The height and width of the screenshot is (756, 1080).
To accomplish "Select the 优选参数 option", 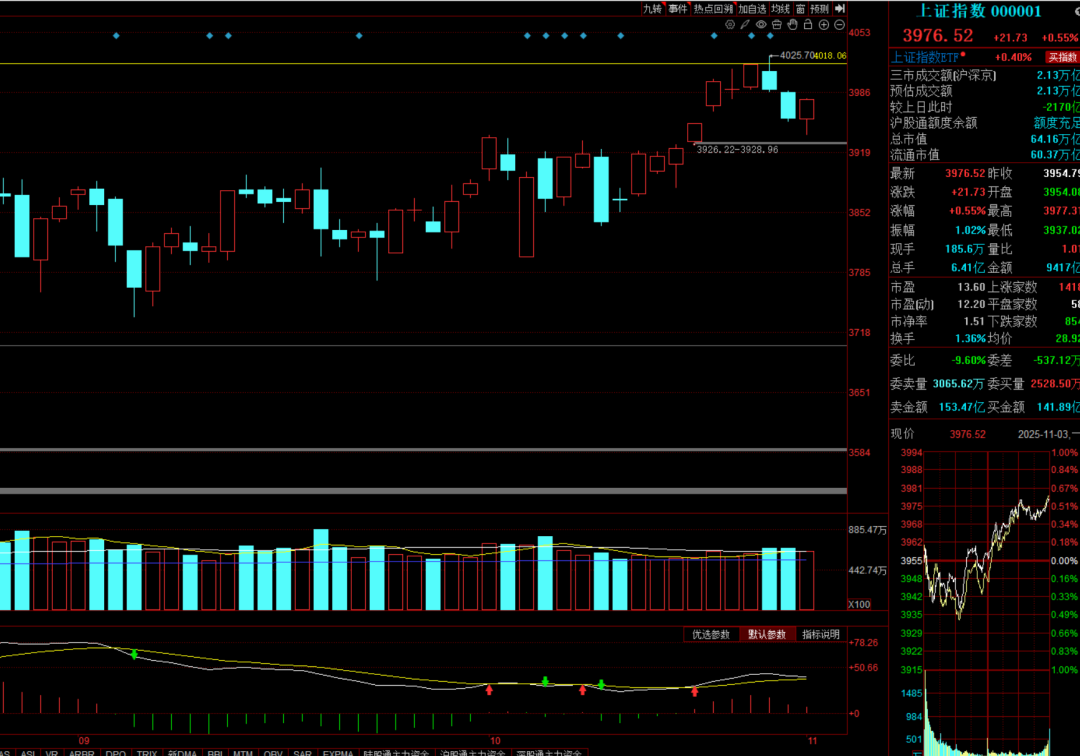I will pos(712,635).
